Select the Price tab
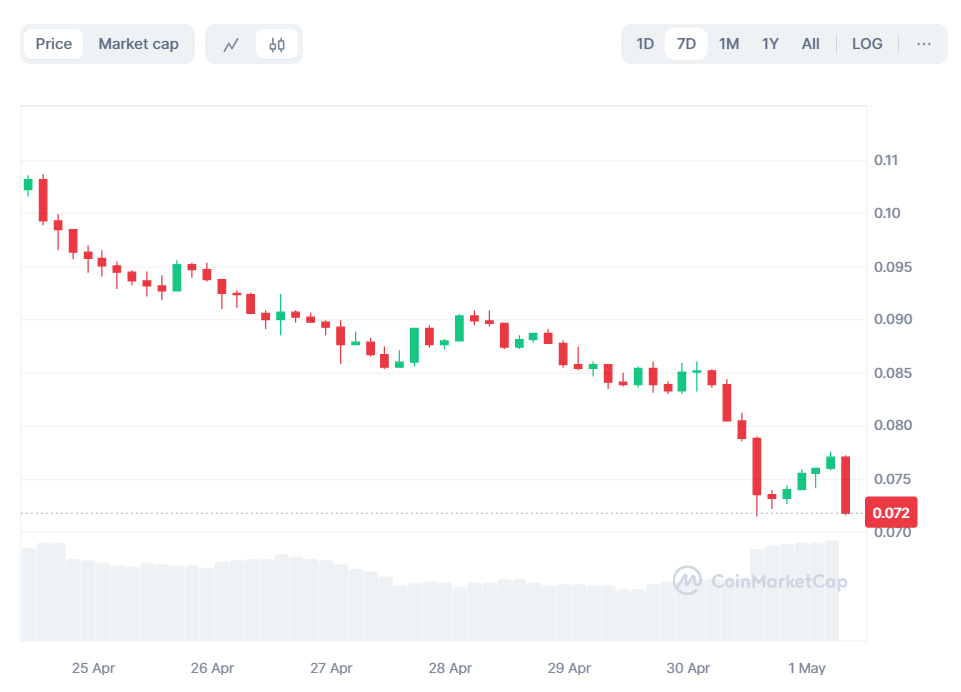This screenshot has height=692, width=961. (x=54, y=44)
